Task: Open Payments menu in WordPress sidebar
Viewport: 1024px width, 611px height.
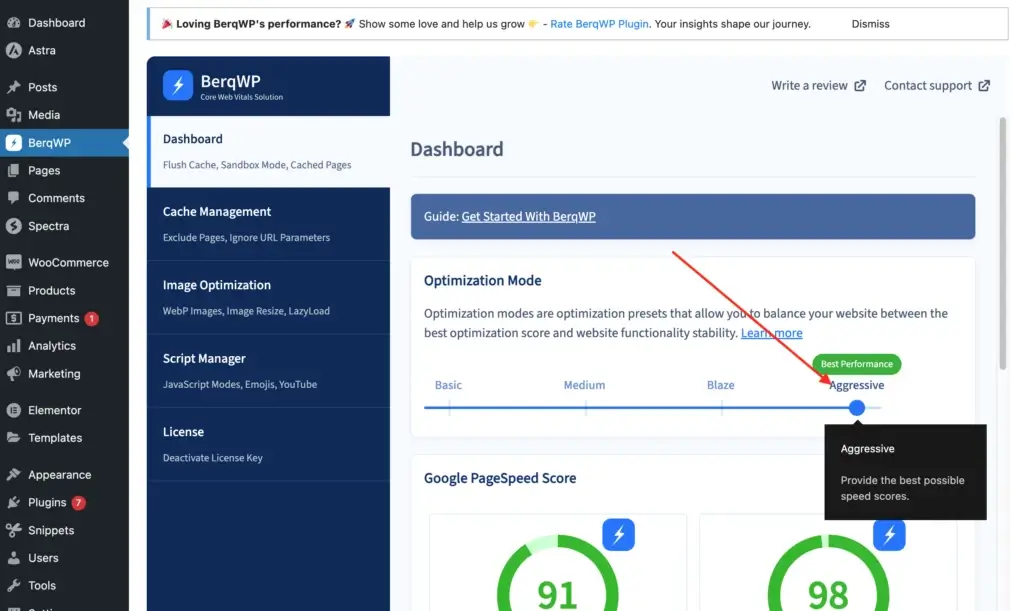Action: 53,318
